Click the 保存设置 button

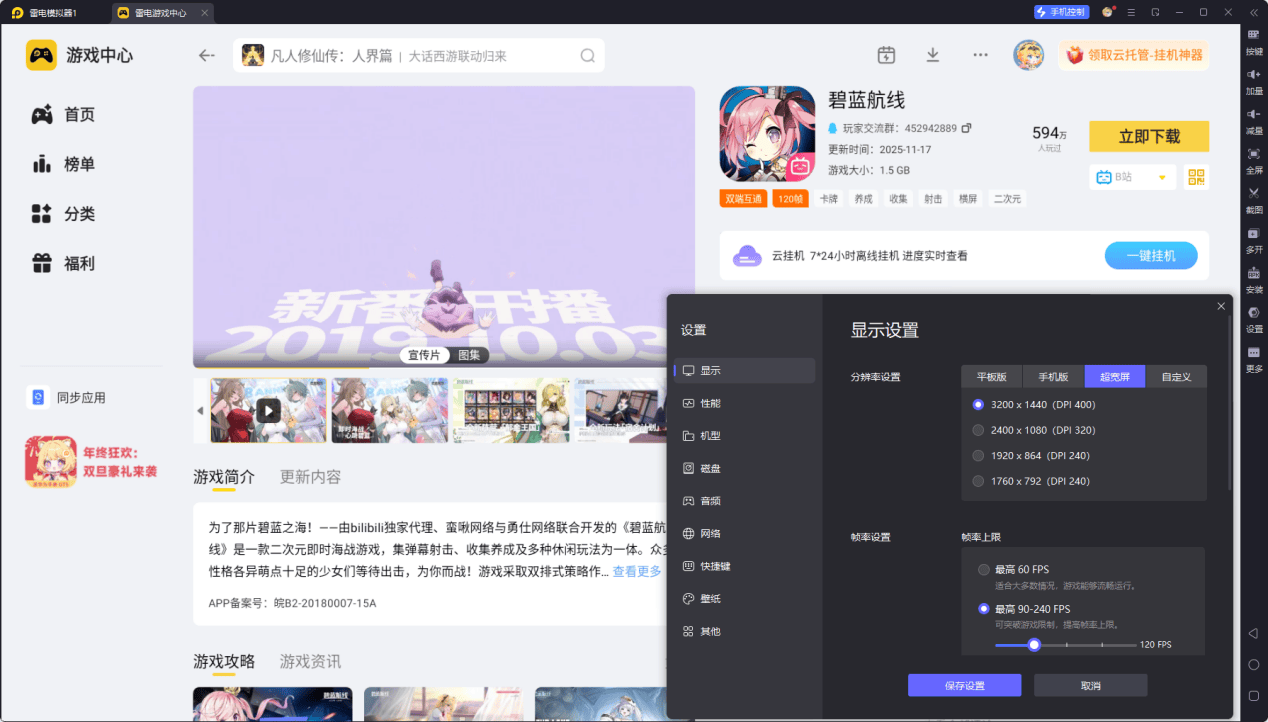point(964,685)
